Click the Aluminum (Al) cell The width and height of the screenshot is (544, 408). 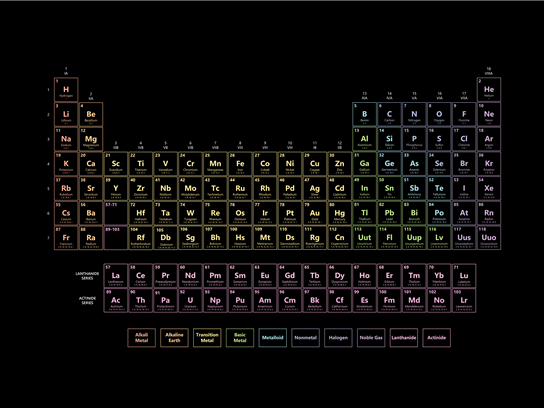[x=364, y=139]
